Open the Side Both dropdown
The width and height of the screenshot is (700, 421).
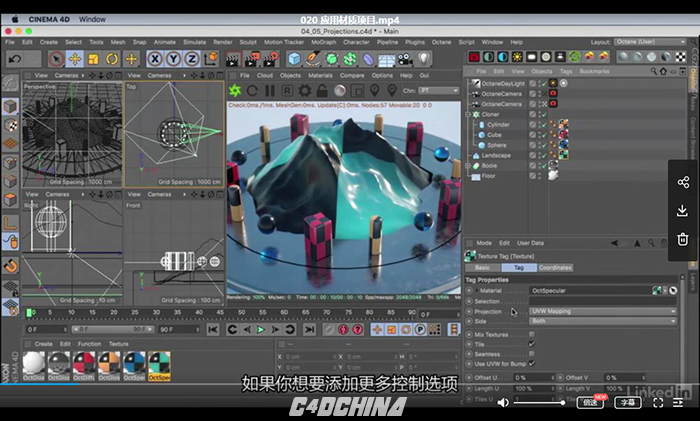point(603,321)
